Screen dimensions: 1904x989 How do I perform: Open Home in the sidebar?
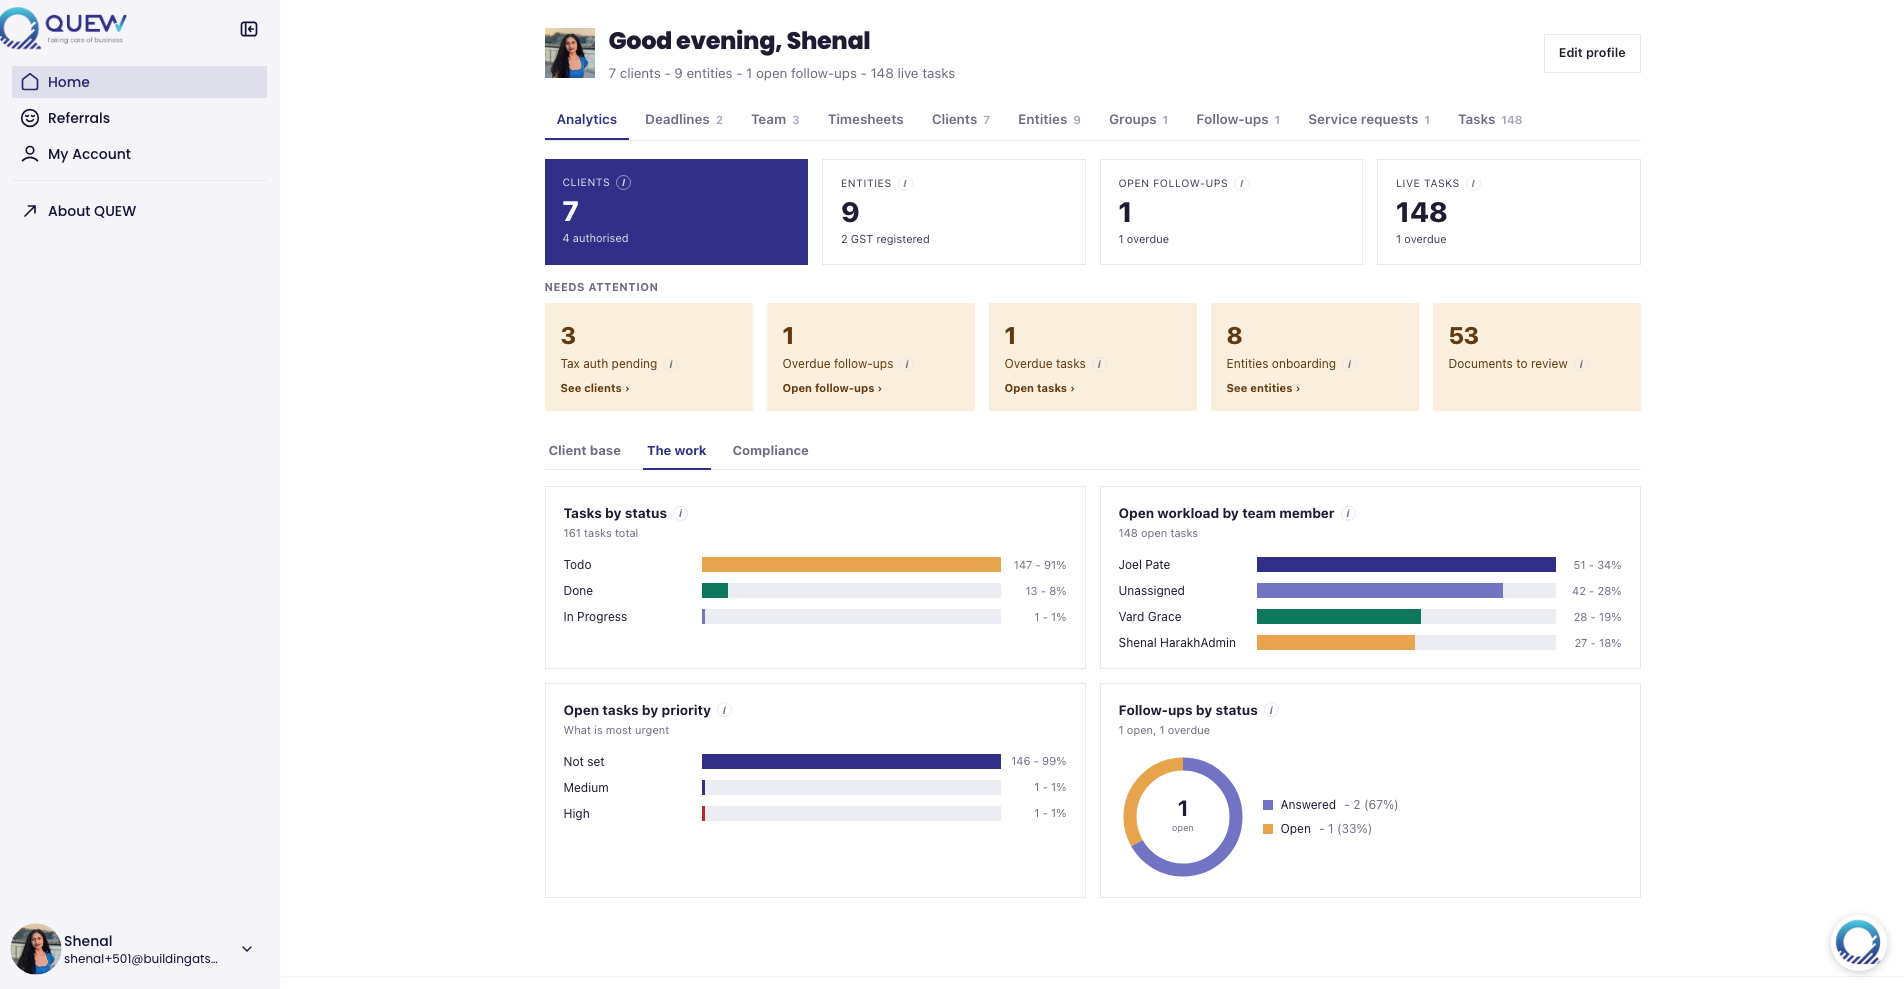(139, 82)
